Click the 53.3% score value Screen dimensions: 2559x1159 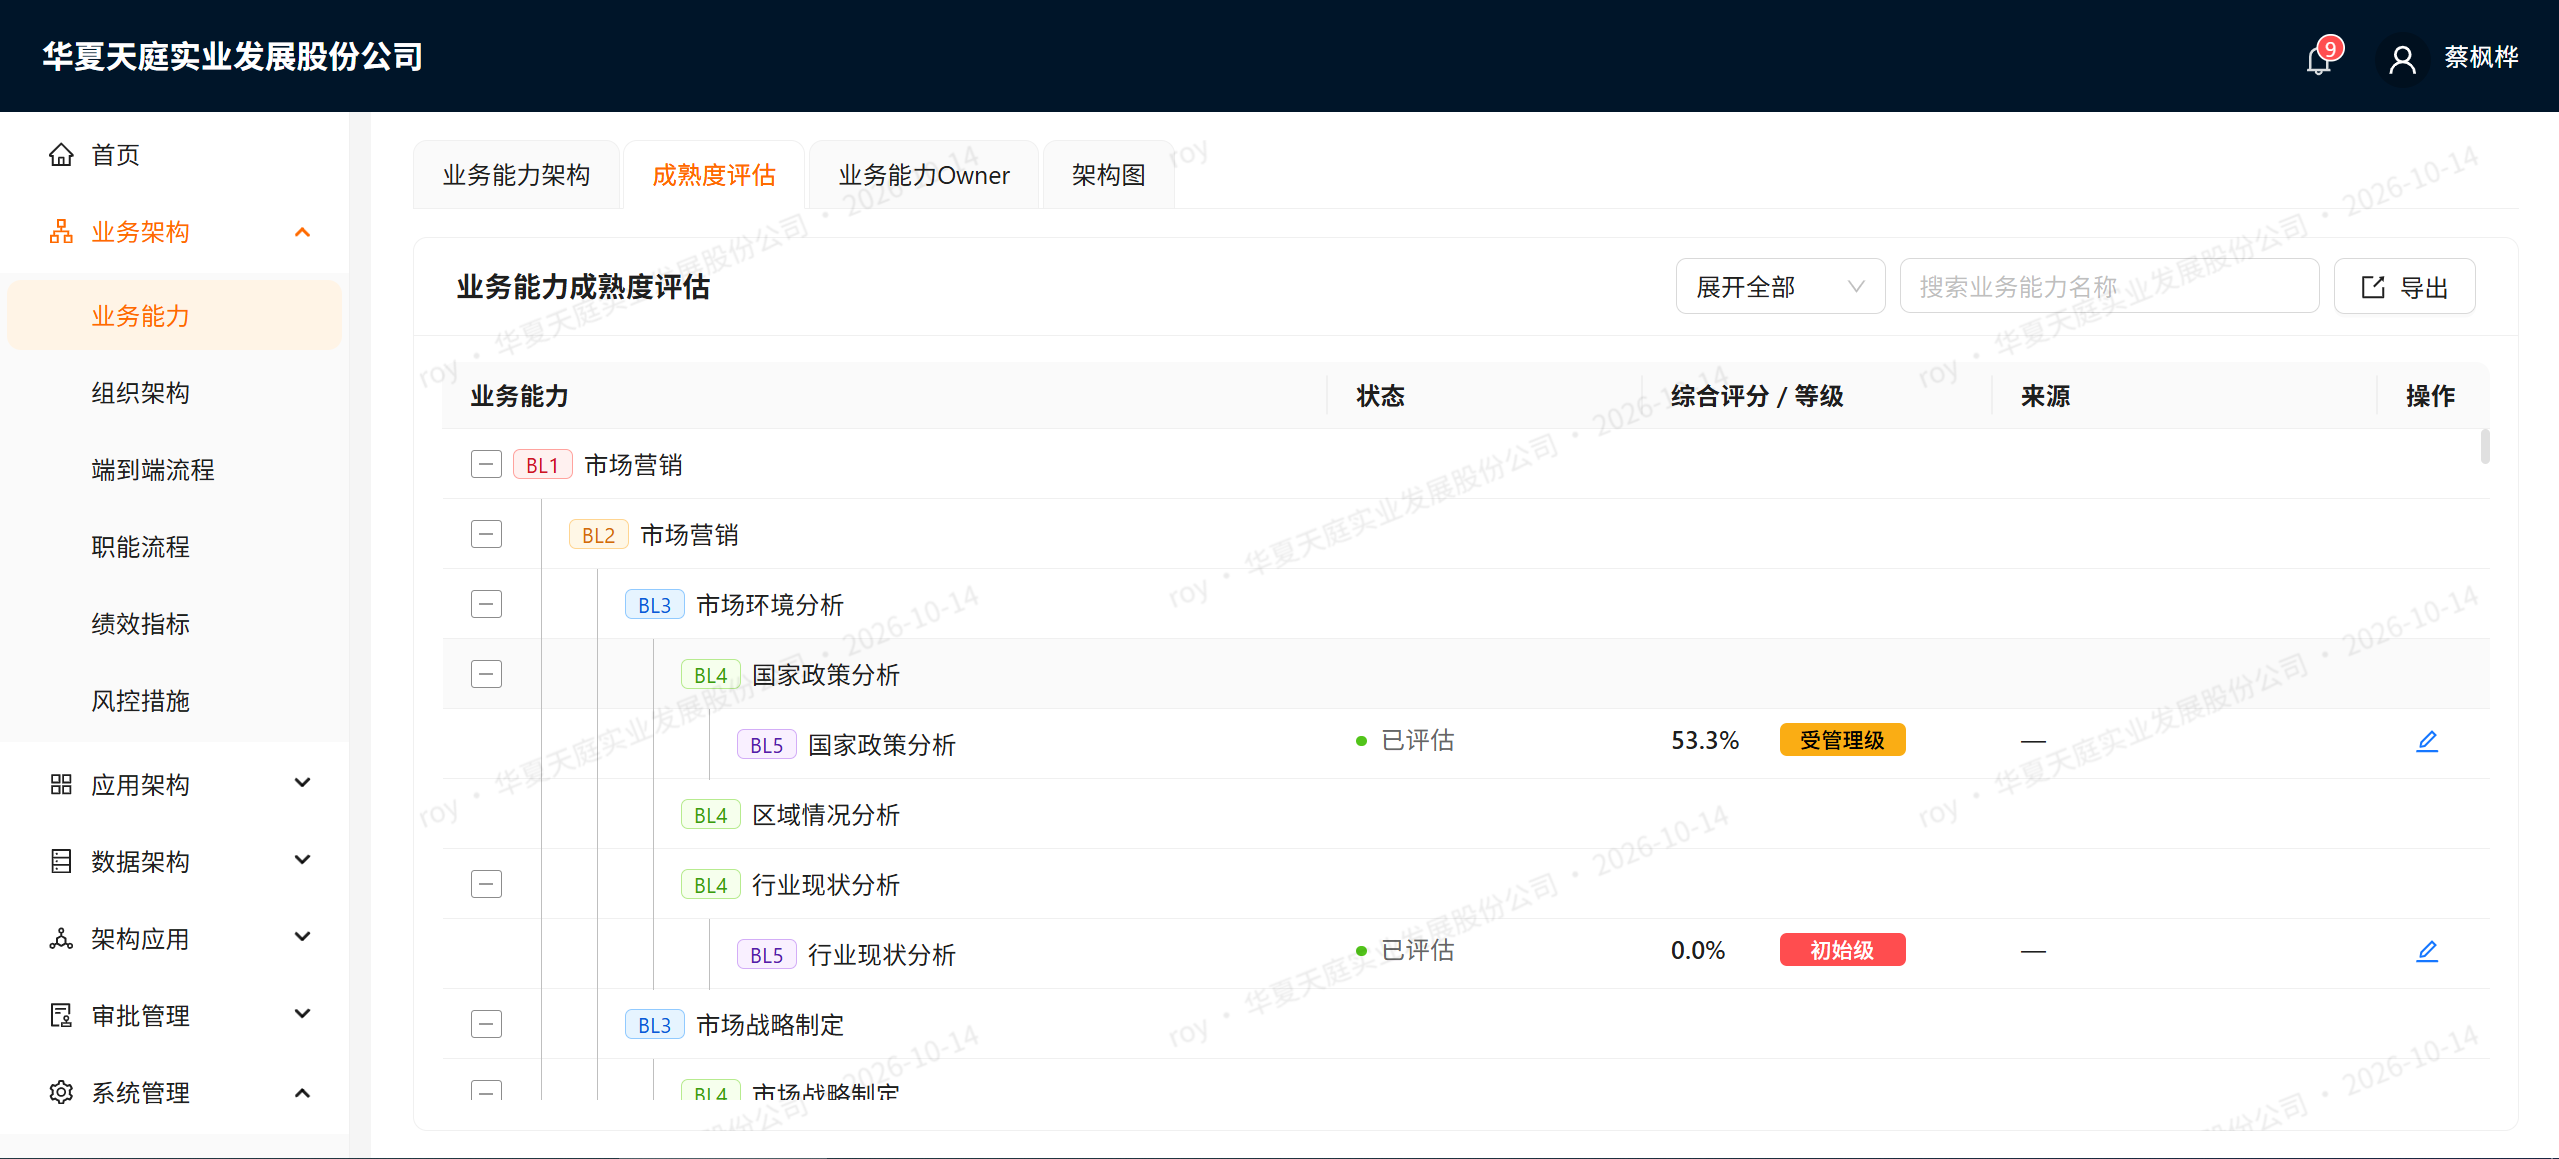click(1705, 741)
